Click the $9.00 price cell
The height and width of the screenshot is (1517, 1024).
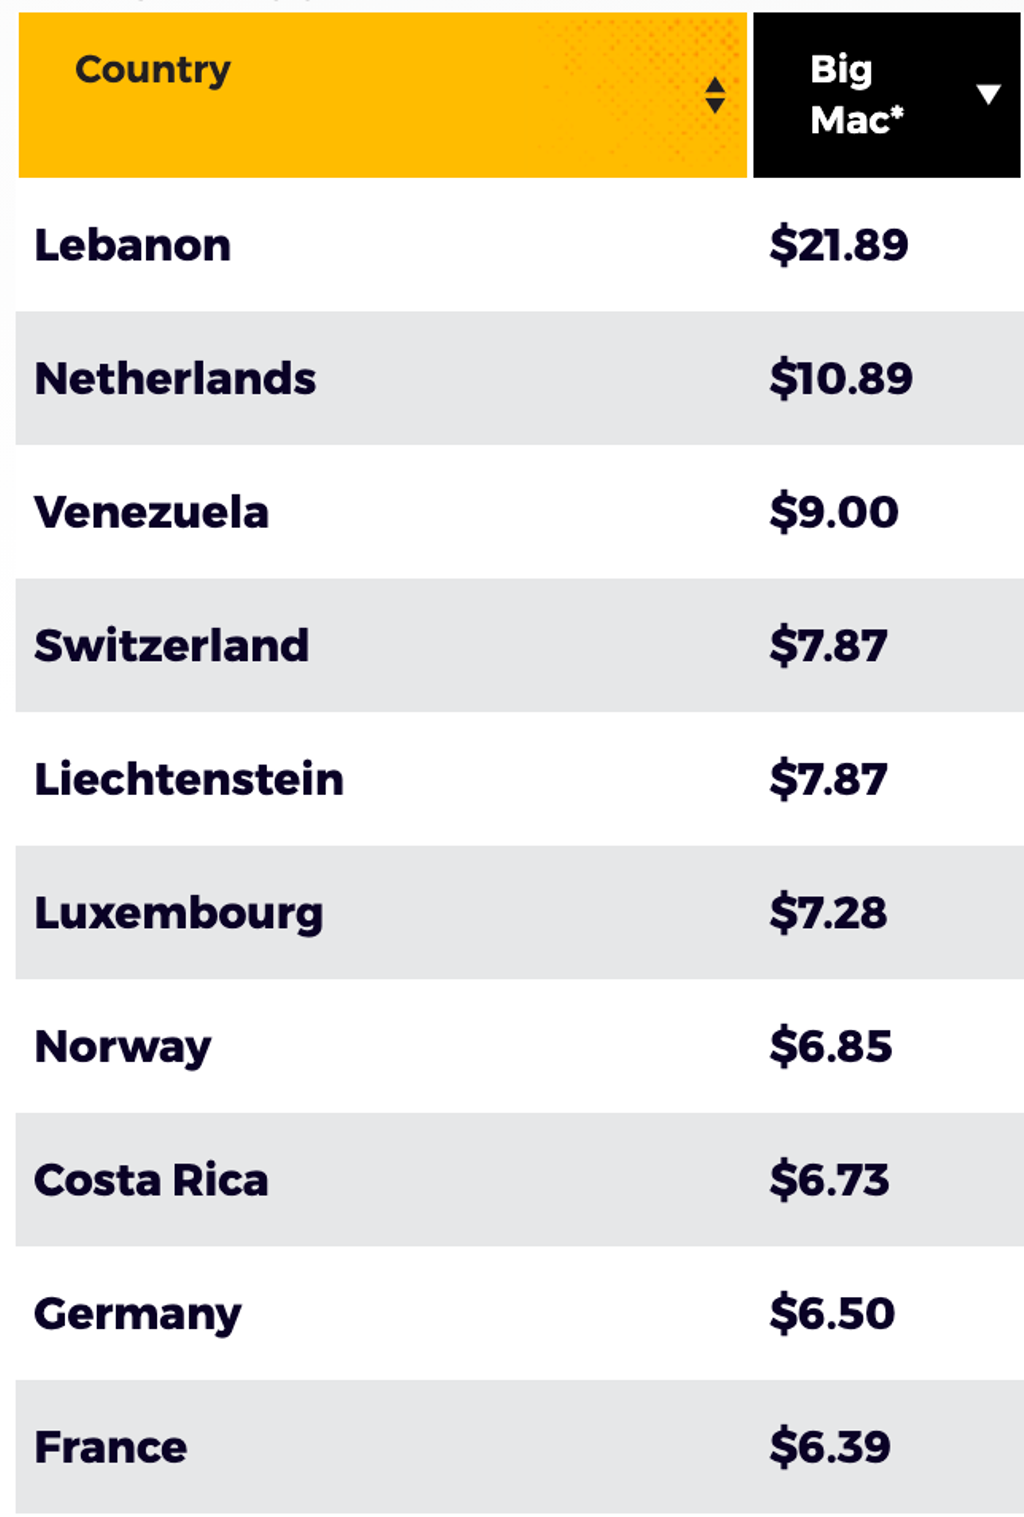click(x=833, y=512)
